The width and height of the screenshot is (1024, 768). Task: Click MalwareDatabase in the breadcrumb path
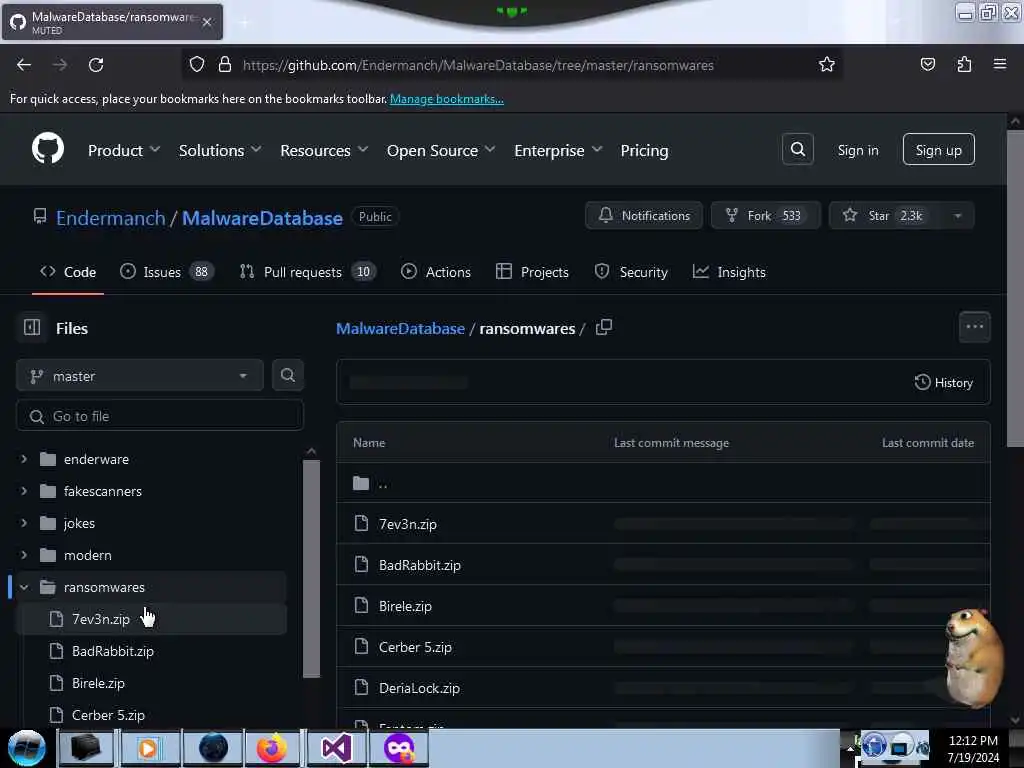(400, 328)
